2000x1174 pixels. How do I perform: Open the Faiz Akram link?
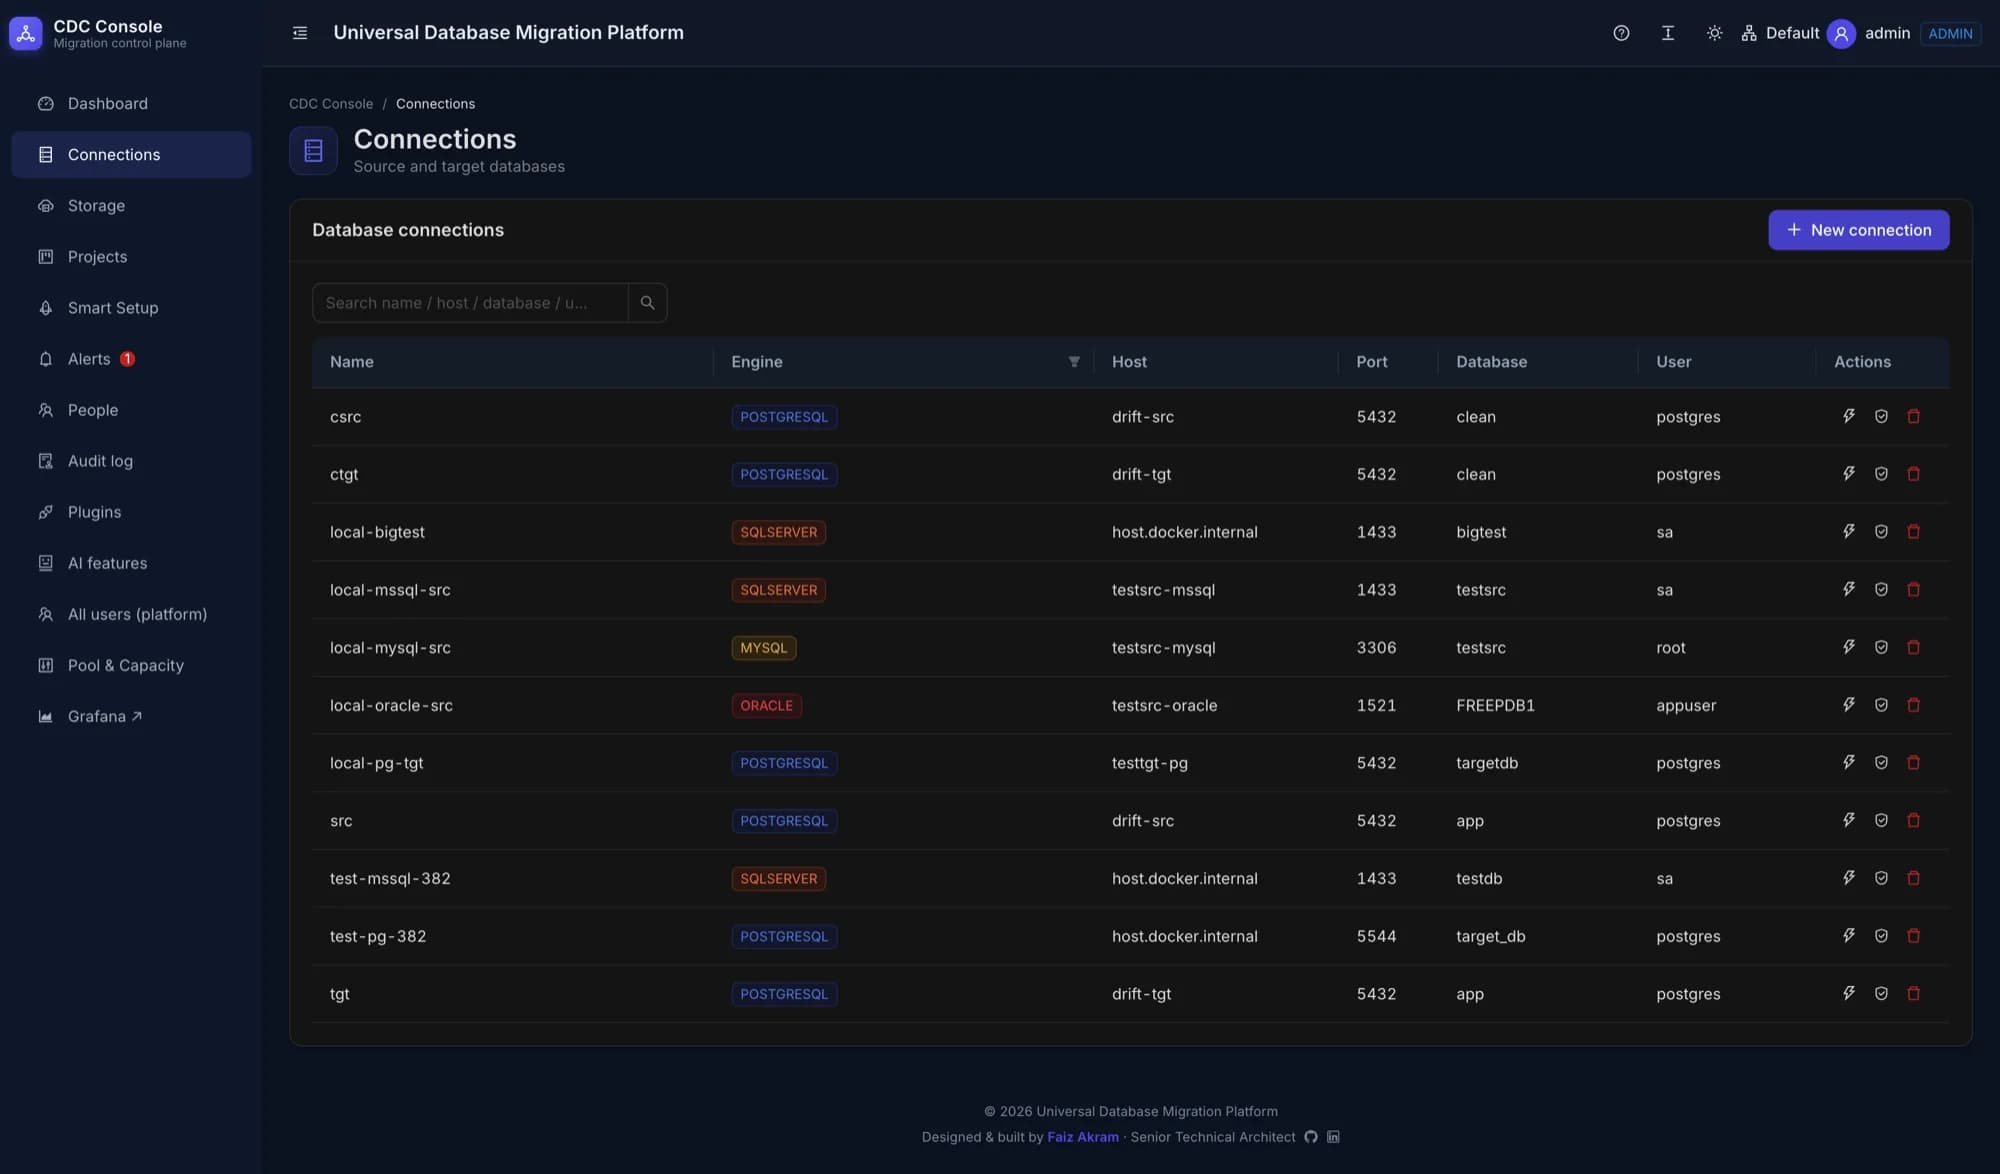pyautogui.click(x=1083, y=1137)
